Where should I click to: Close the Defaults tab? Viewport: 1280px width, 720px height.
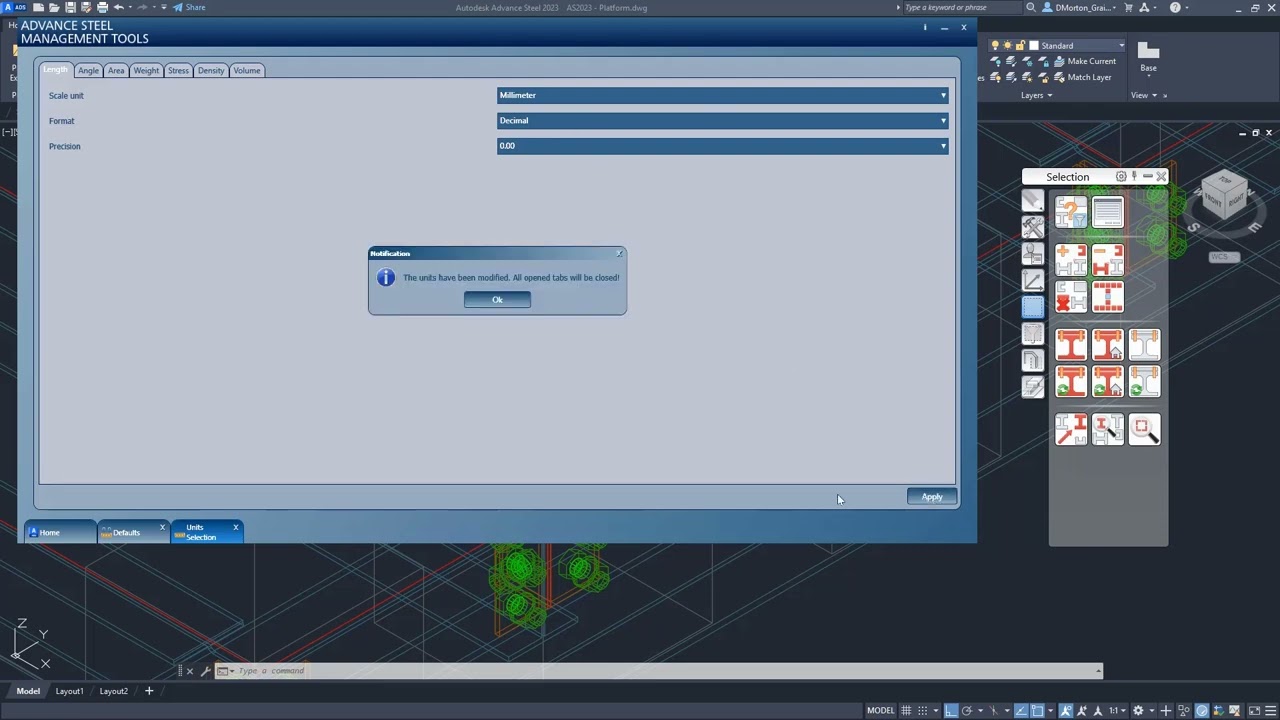(x=162, y=527)
